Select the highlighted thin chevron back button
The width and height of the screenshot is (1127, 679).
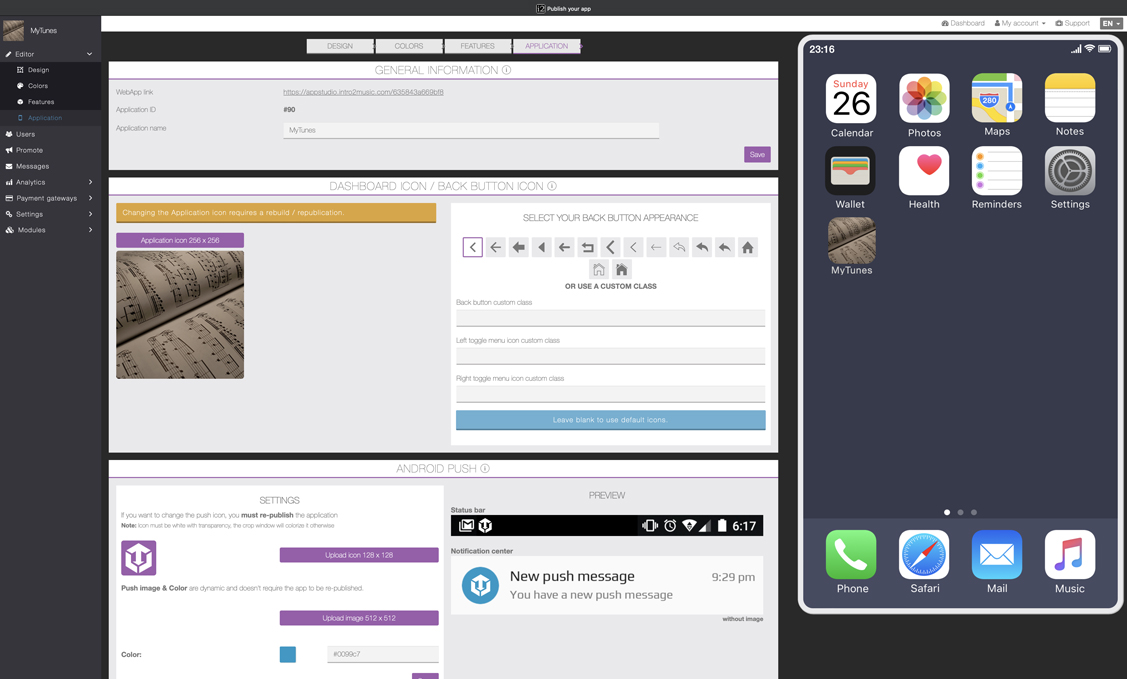tap(473, 247)
